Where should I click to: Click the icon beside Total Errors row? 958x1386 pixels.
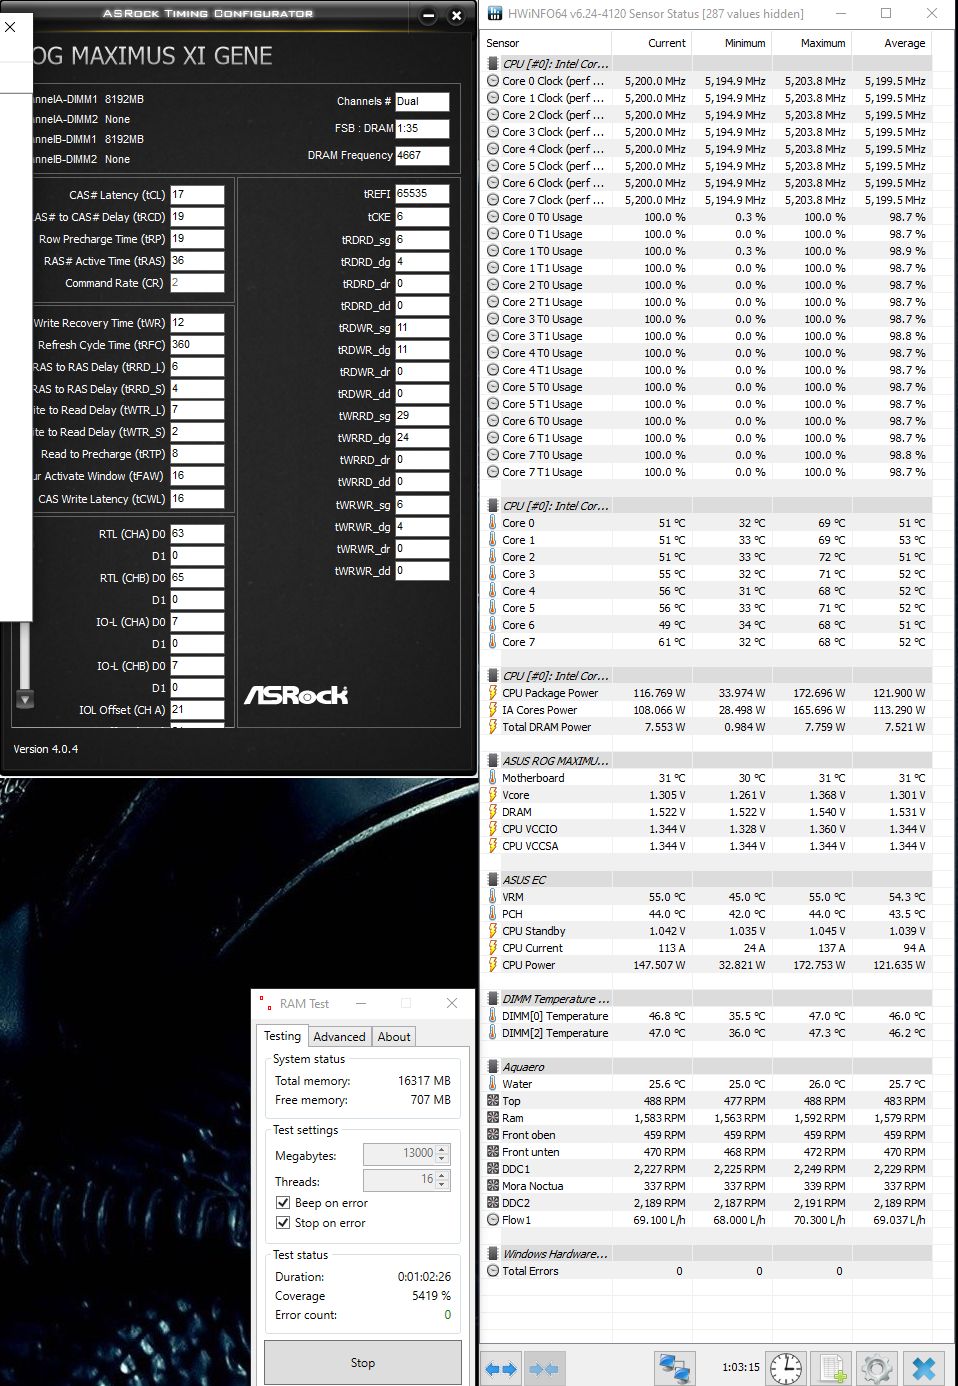coord(493,1271)
